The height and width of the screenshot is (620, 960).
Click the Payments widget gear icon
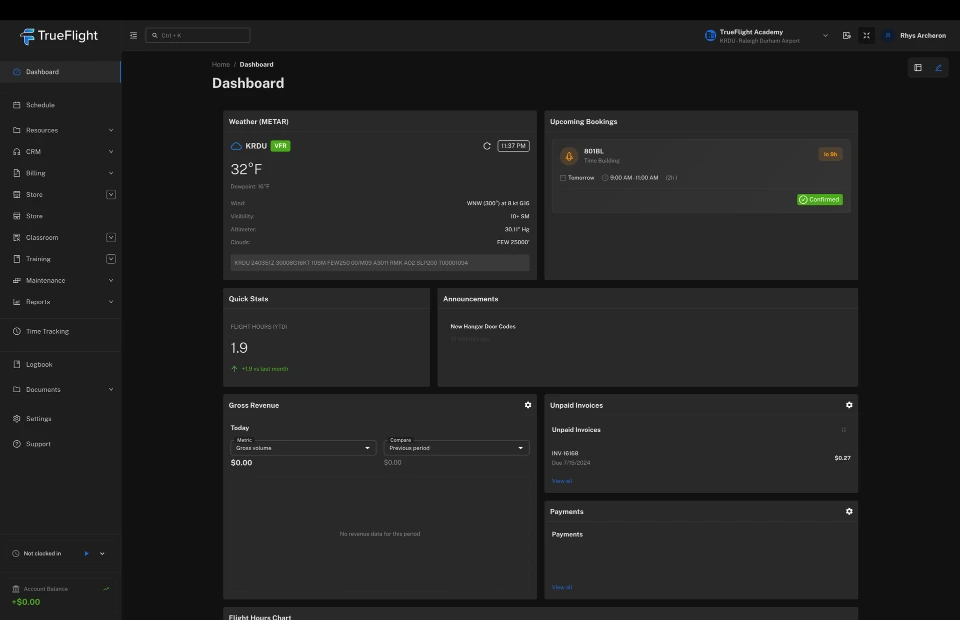tap(849, 511)
